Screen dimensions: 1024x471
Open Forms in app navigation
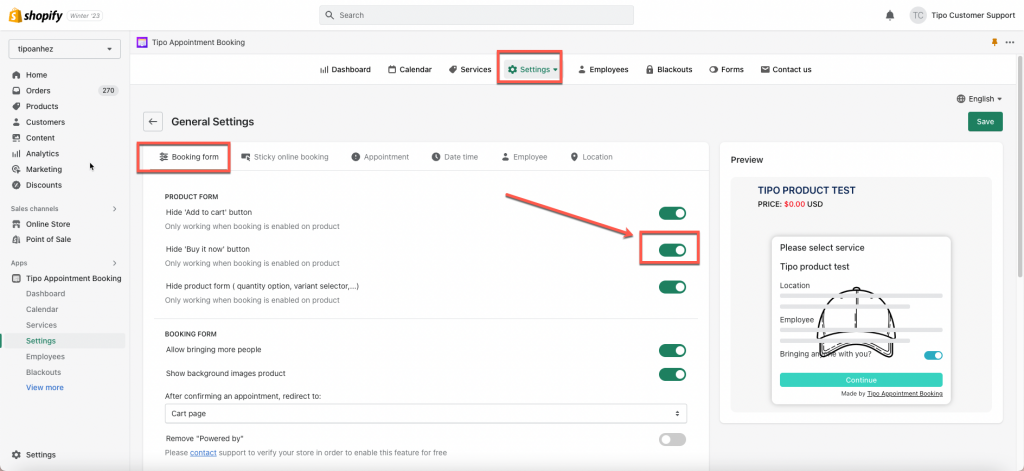pyautogui.click(x=726, y=69)
